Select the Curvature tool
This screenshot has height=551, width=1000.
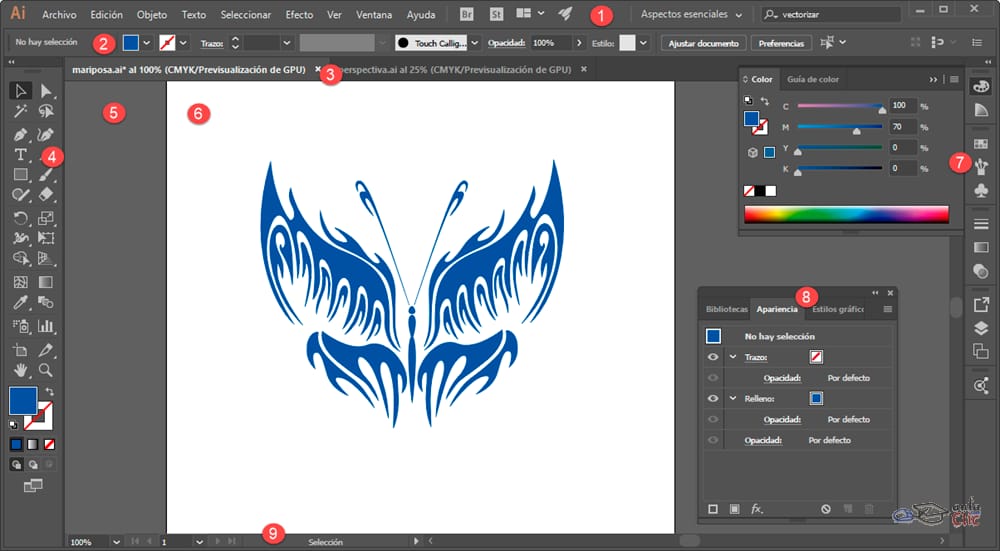pyautogui.click(x=45, y=135)
